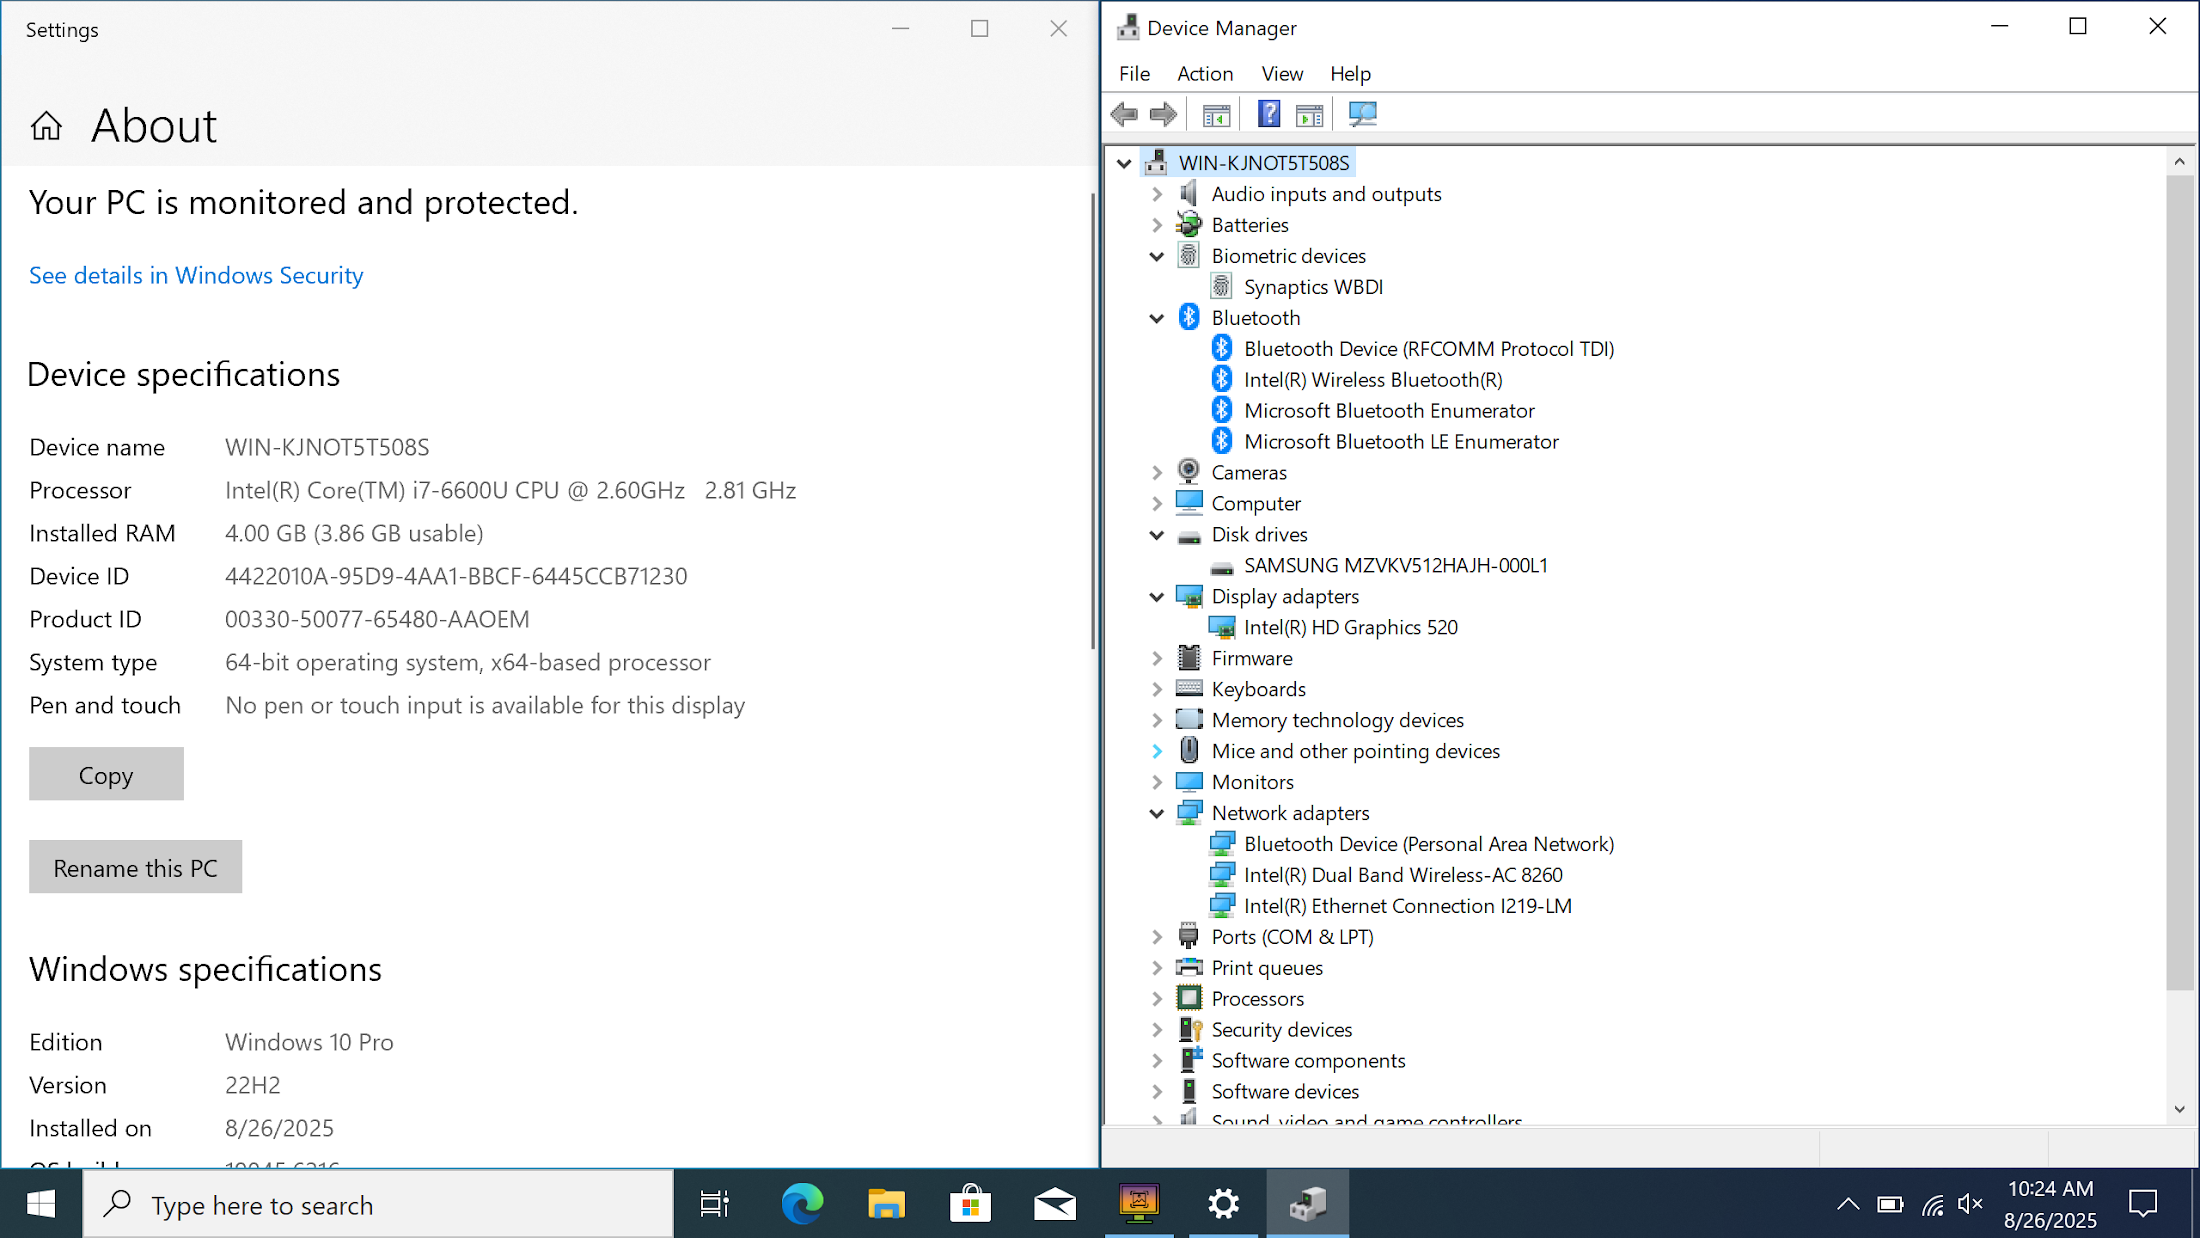Click scroll down arrow in Device Manager
Image resolution: width=2200 pixels, height=1238 pixels.
(2180, 1109)
